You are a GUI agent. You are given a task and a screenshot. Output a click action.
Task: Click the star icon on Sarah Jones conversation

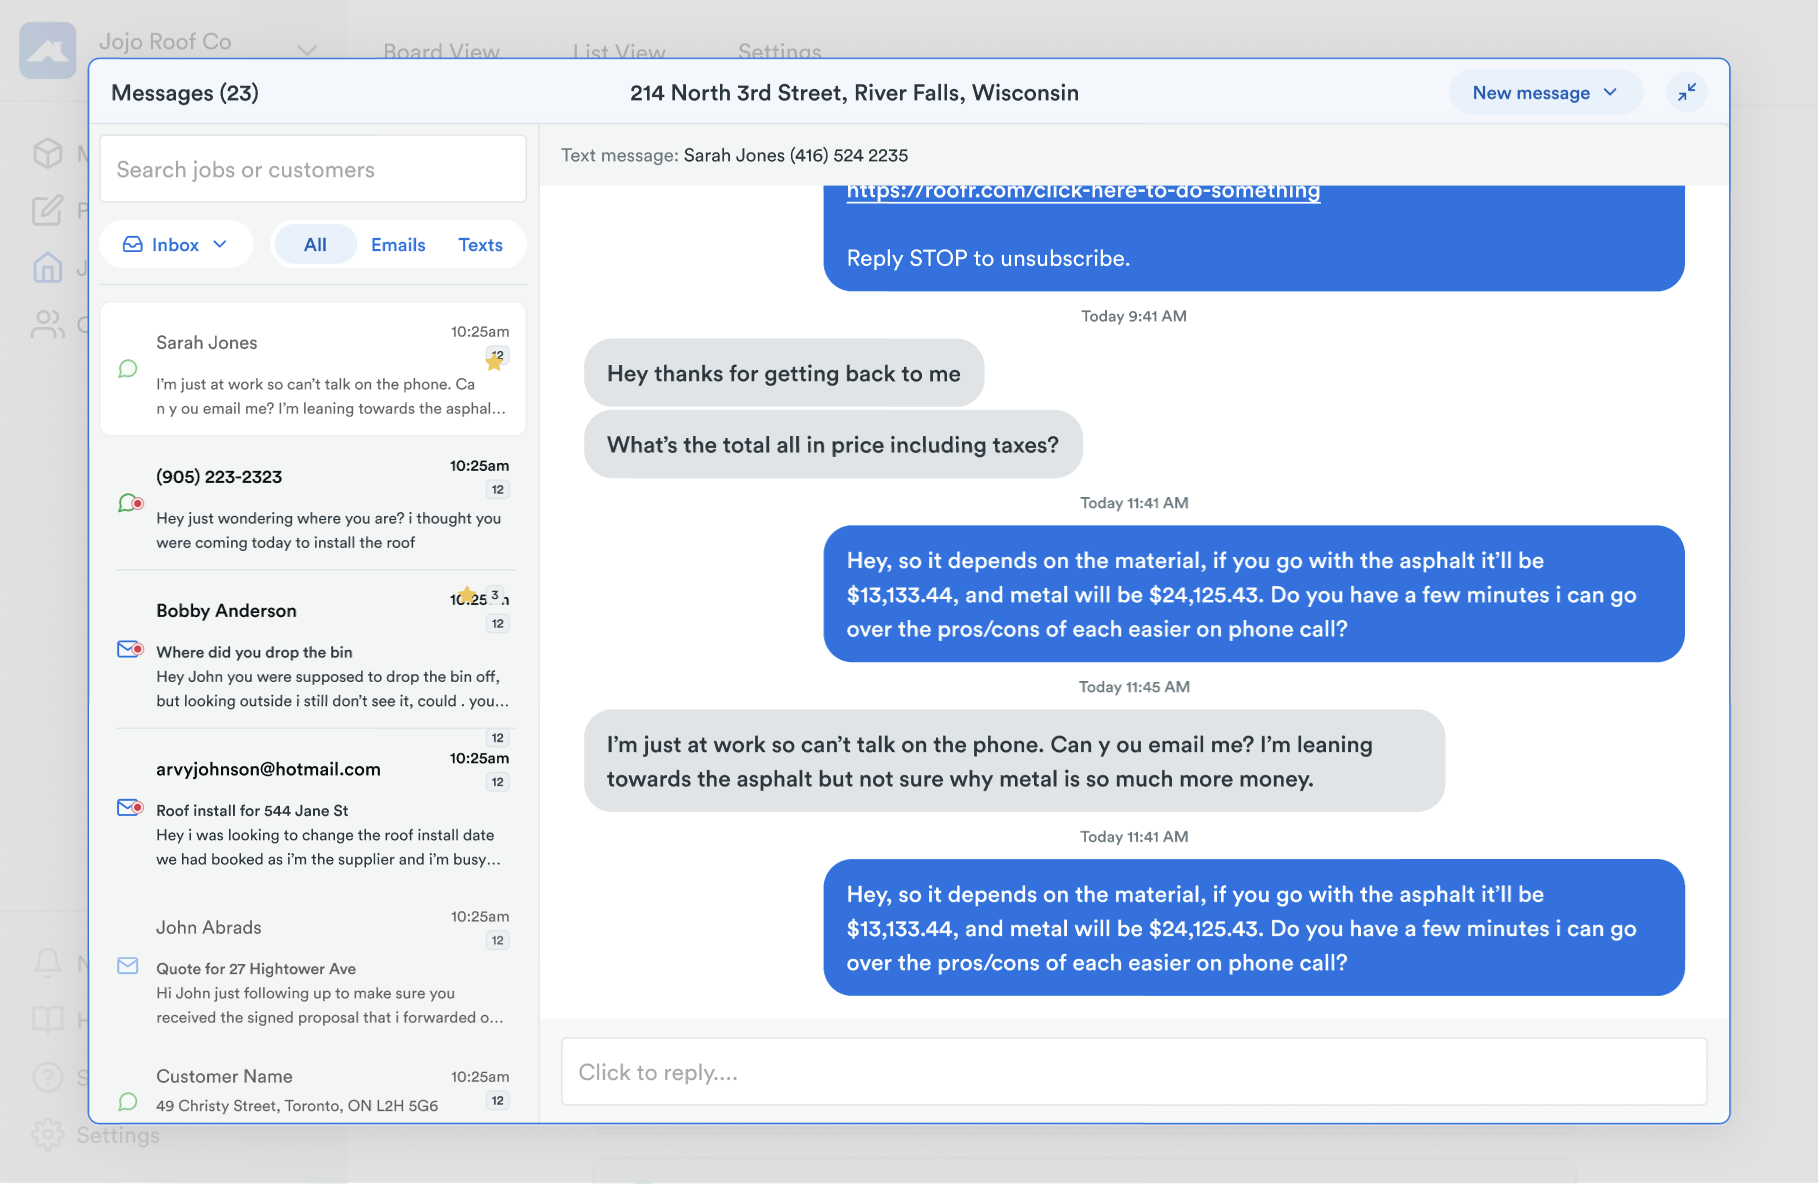coord(494,362)
